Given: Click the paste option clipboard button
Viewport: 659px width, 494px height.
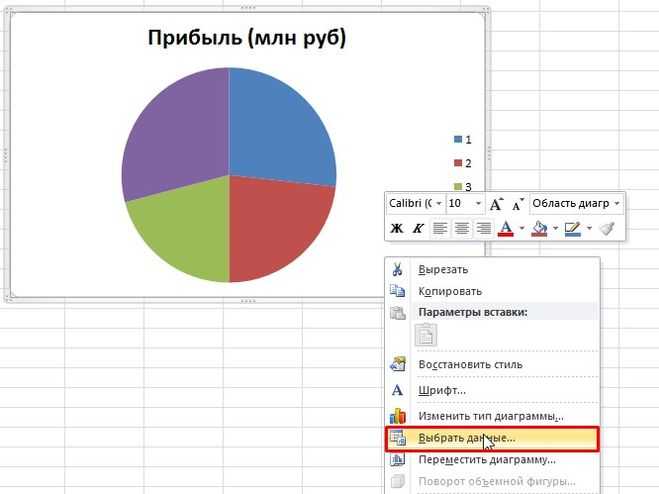Looking at the screenshot, I should (426, 335).
